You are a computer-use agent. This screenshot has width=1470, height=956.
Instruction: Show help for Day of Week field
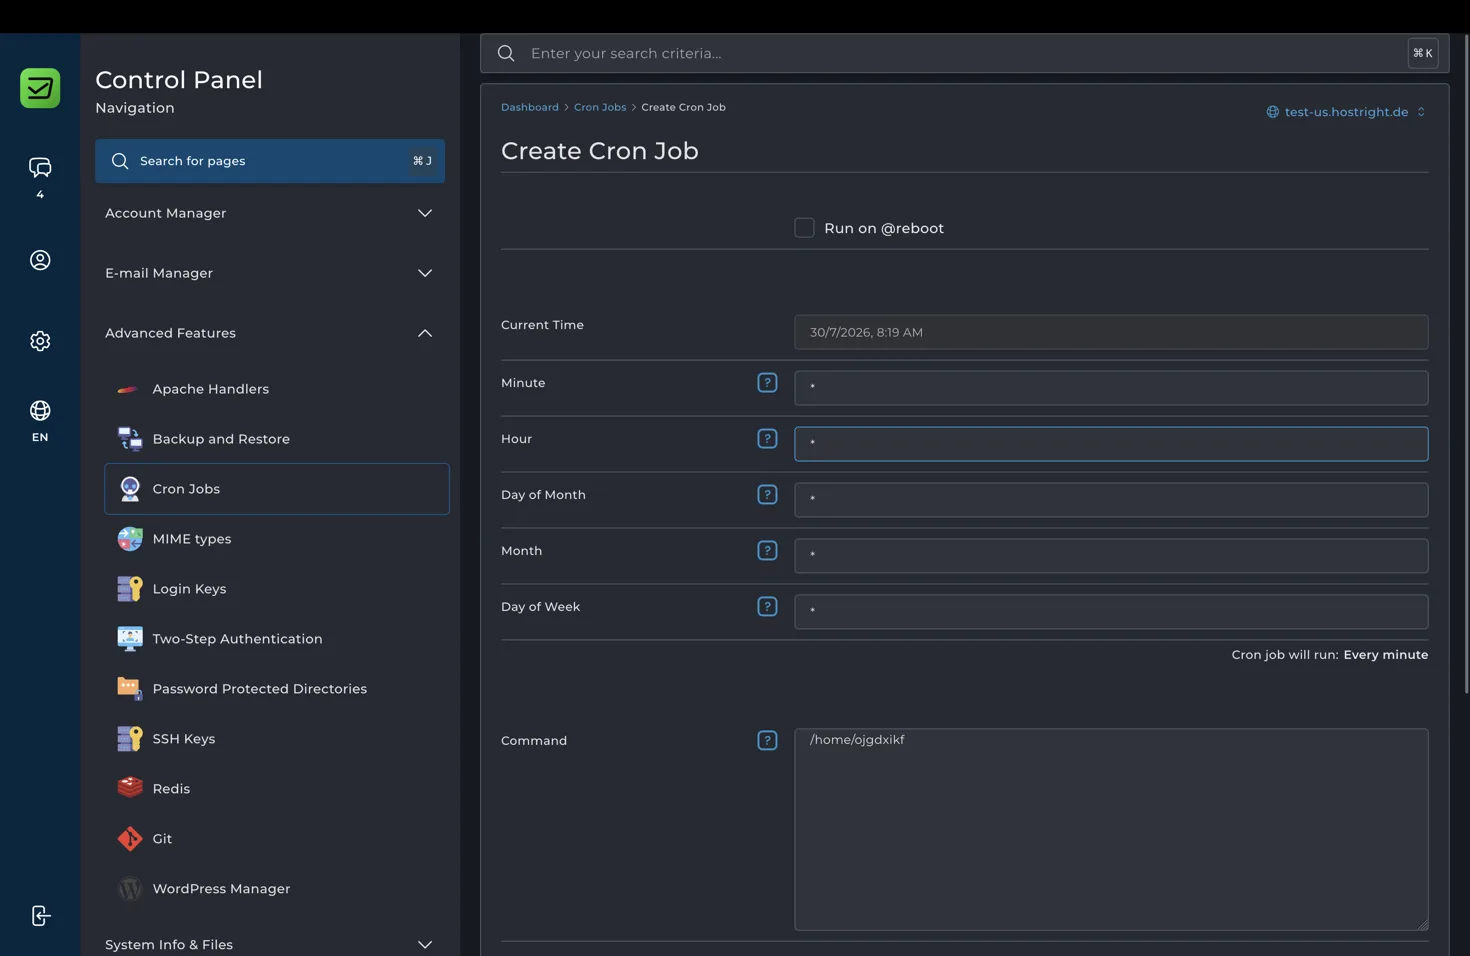click(x=767, y=607)
